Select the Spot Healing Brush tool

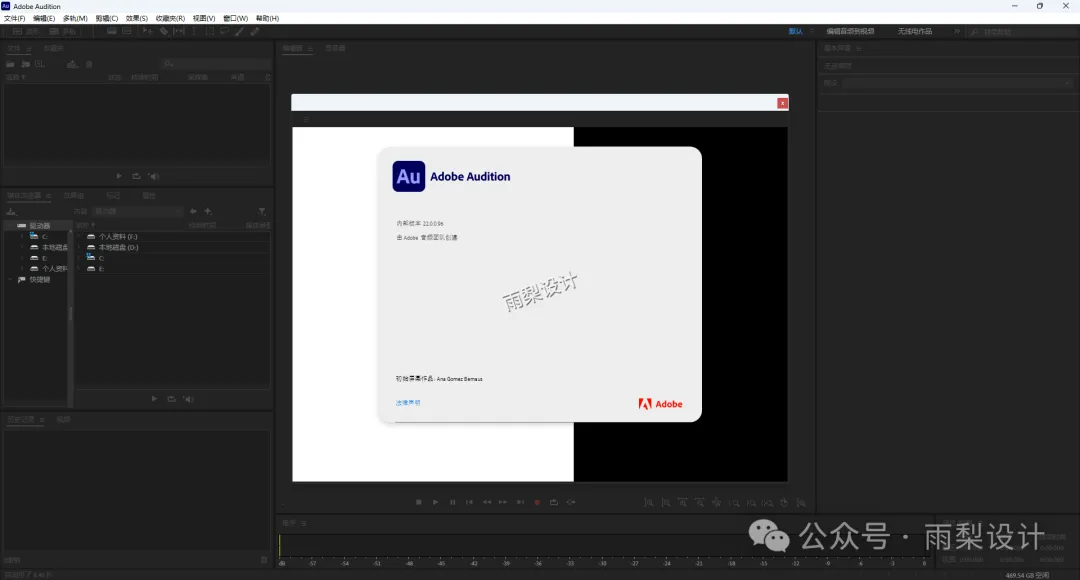pos(255,32)
